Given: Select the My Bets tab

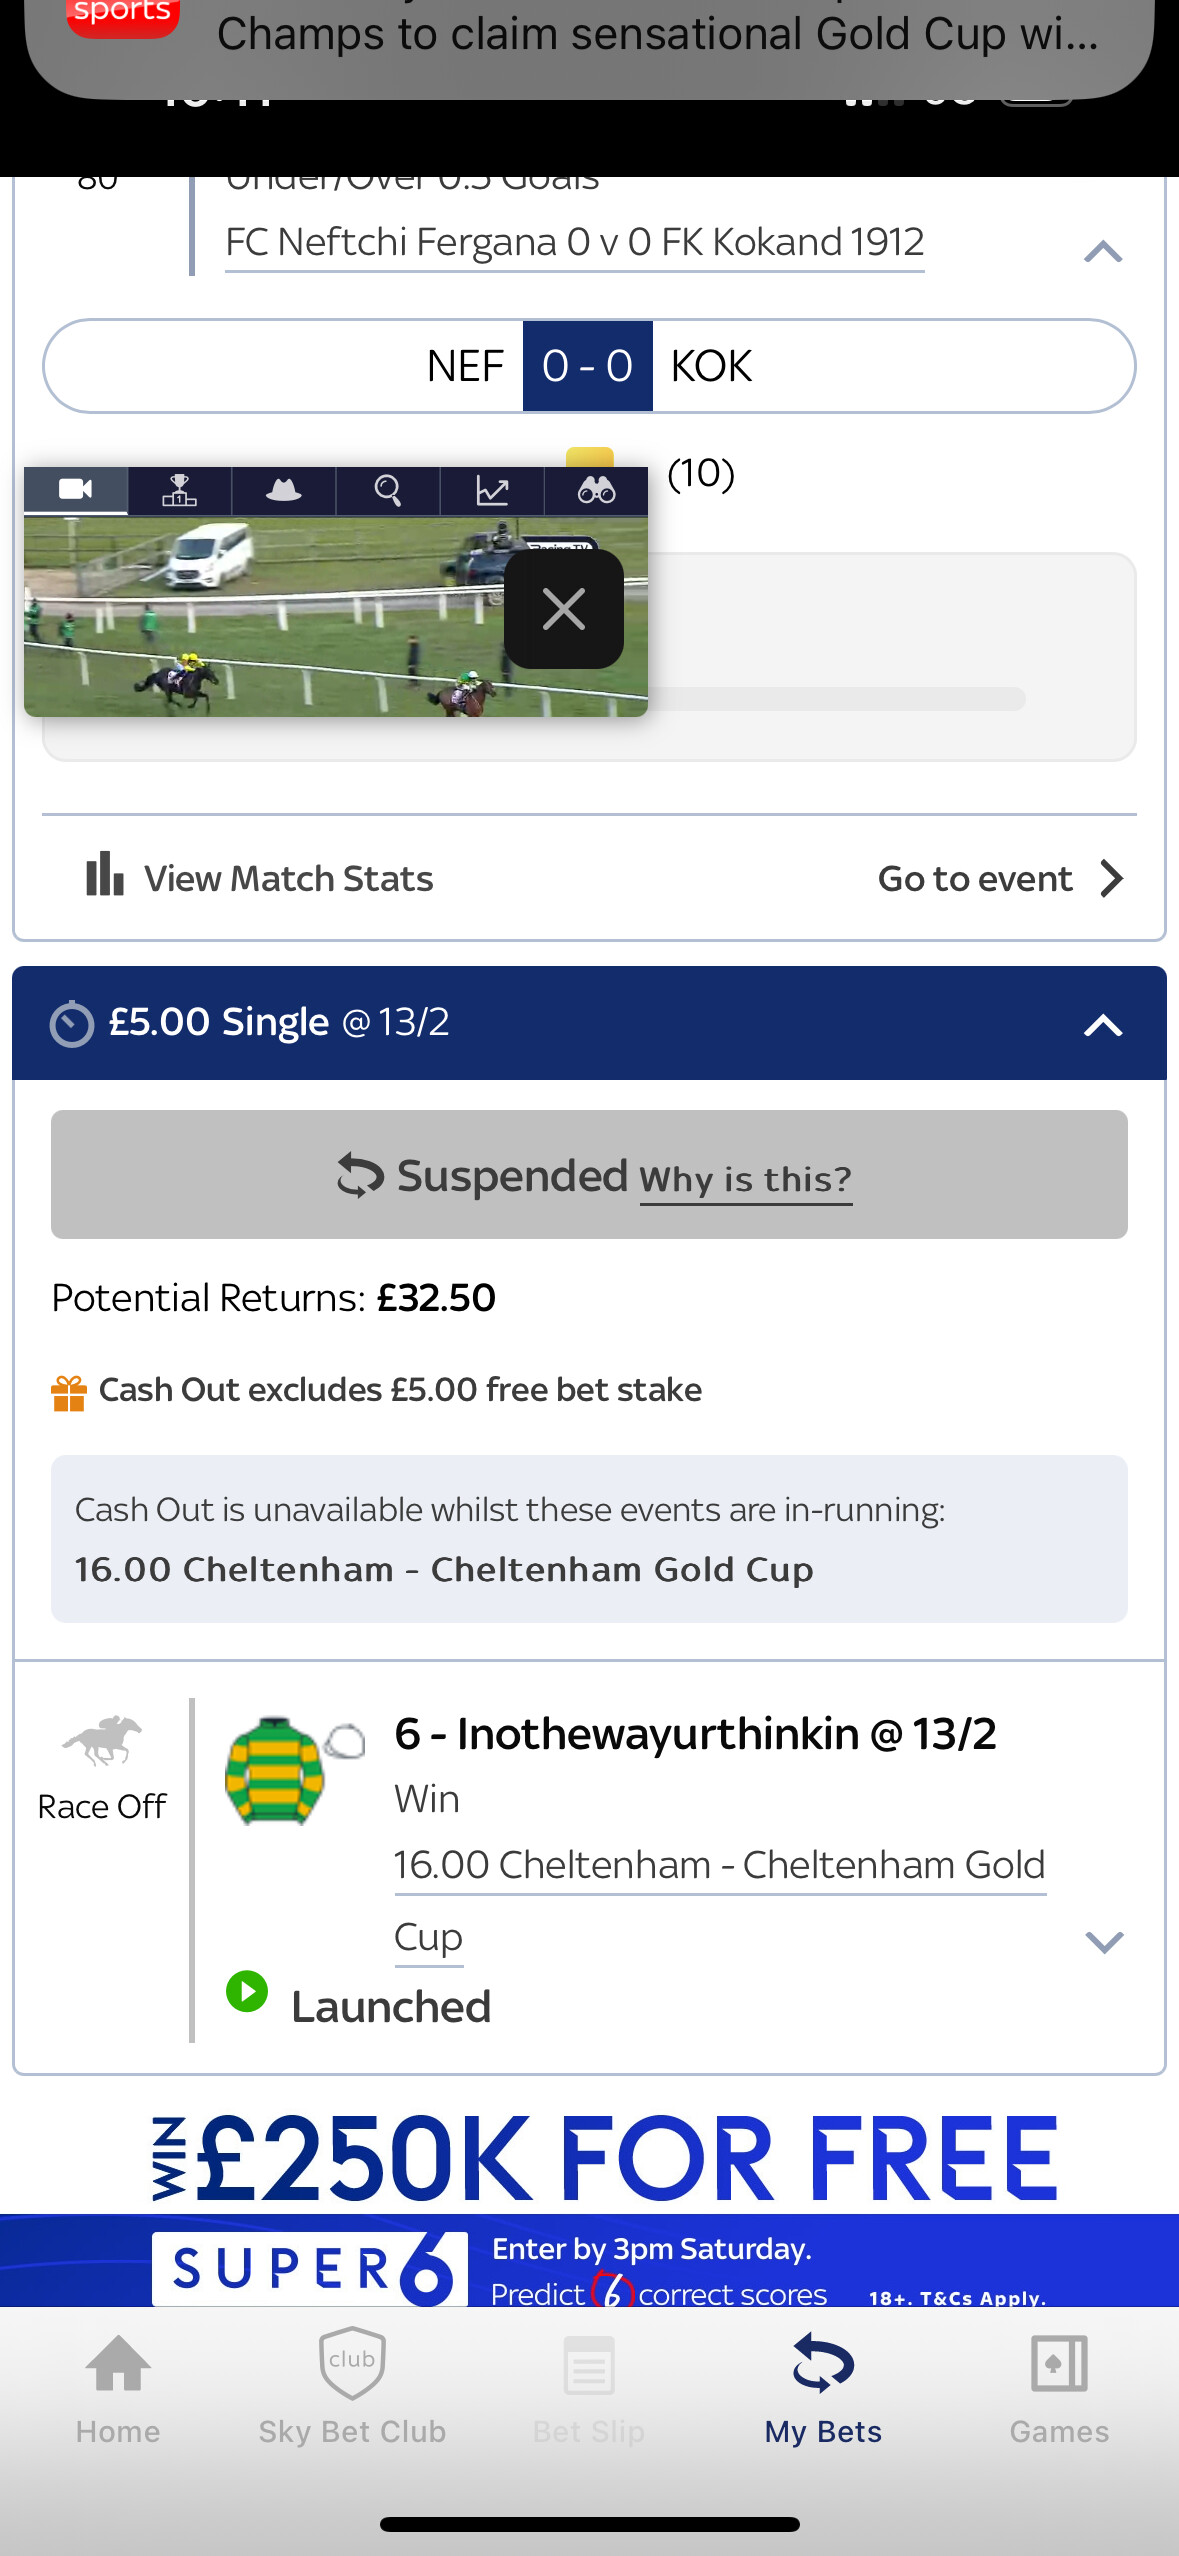Looking at the screenshot, I should point(823,2390).
